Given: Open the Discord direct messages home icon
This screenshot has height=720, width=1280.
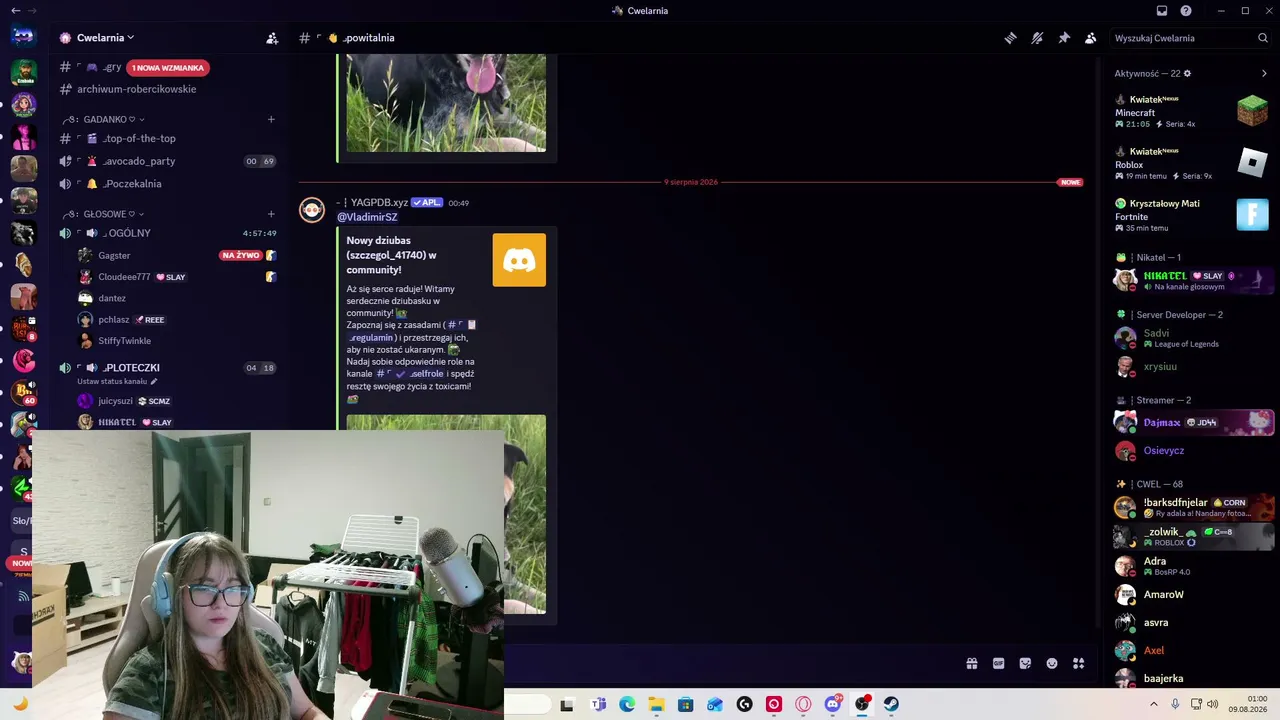Looking at the screenshot, I should coord(23,36).
